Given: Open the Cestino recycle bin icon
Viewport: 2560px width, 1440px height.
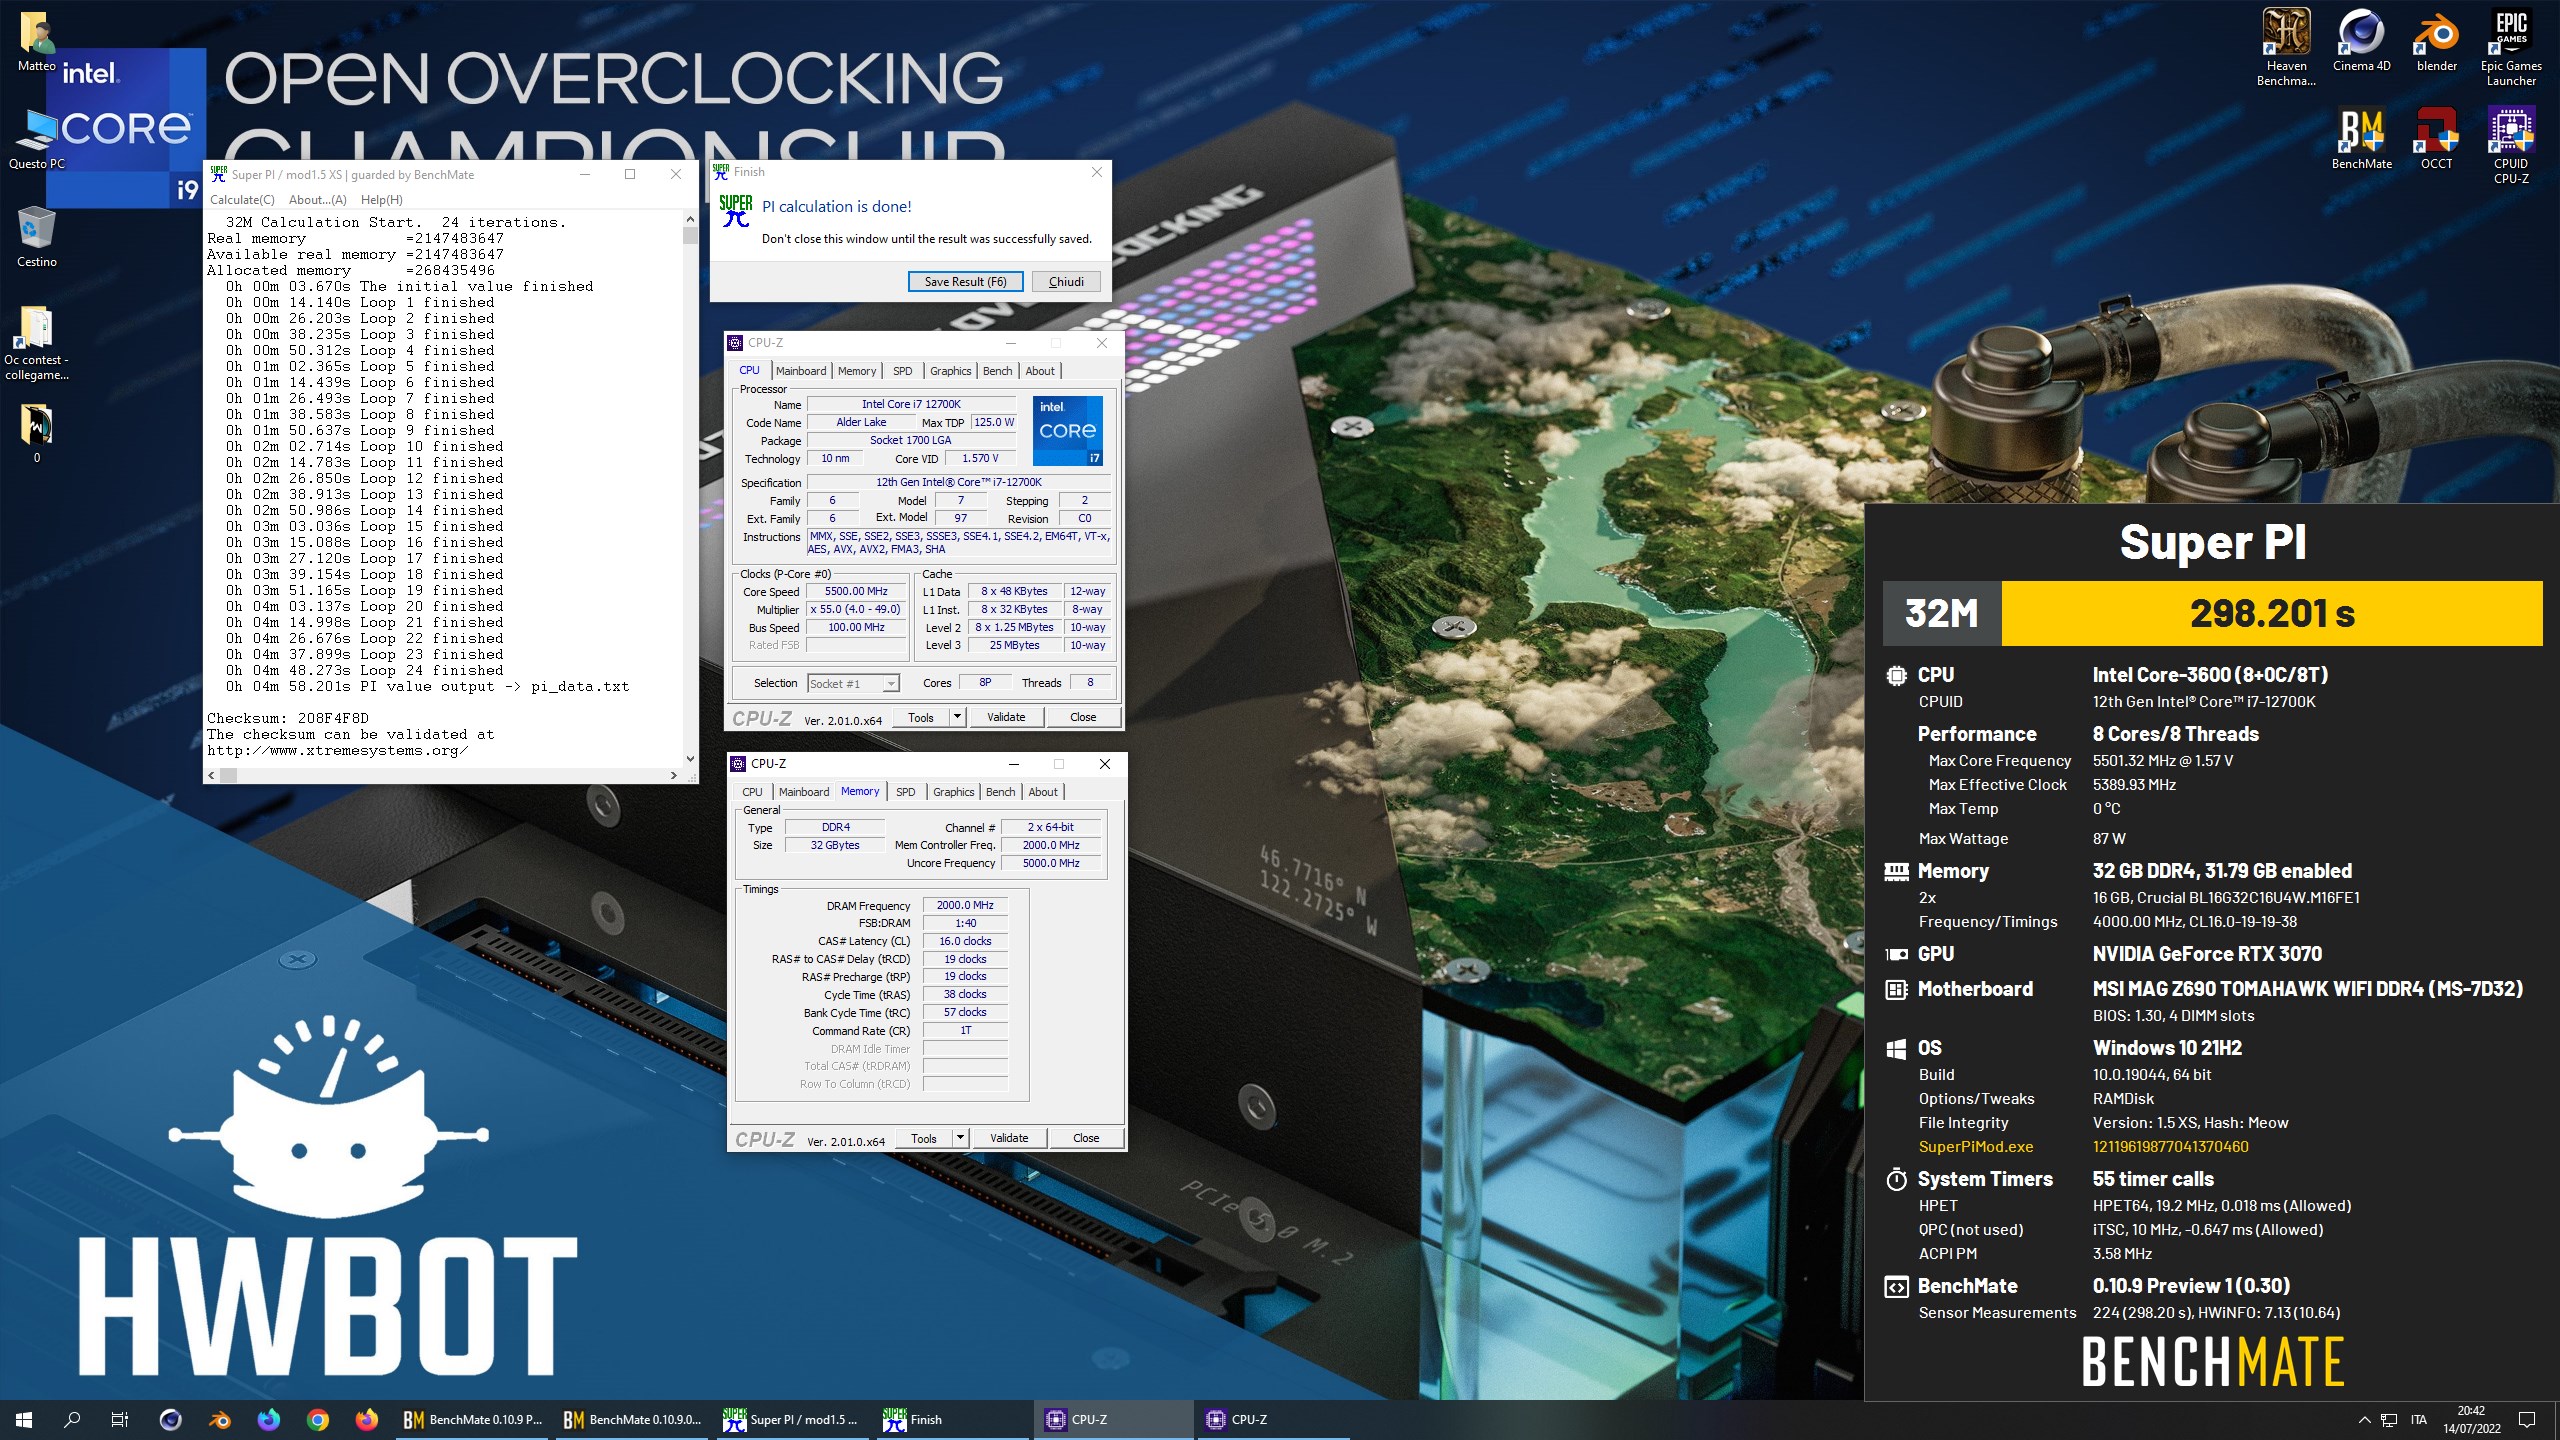Looking at the screenshot, I should (37, 238).
